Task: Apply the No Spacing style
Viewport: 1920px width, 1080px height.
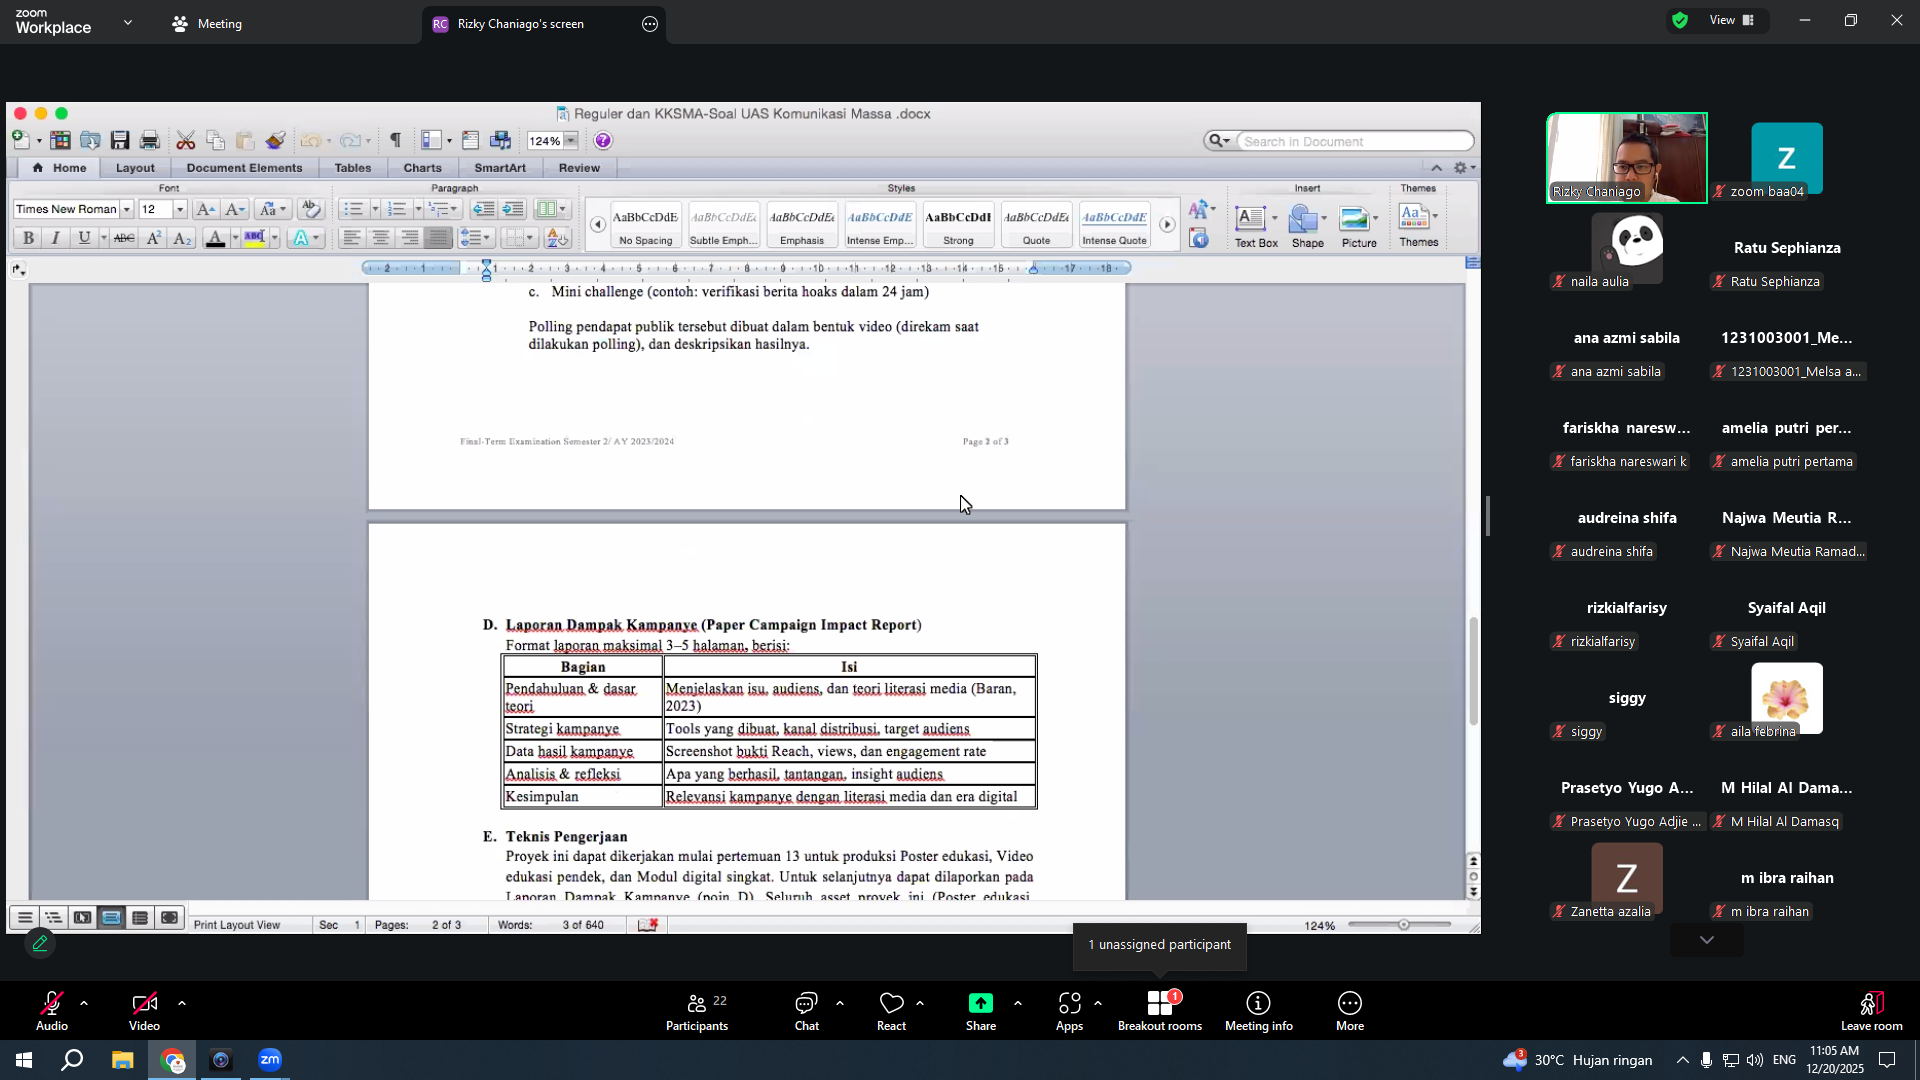Action: point(645,226)
